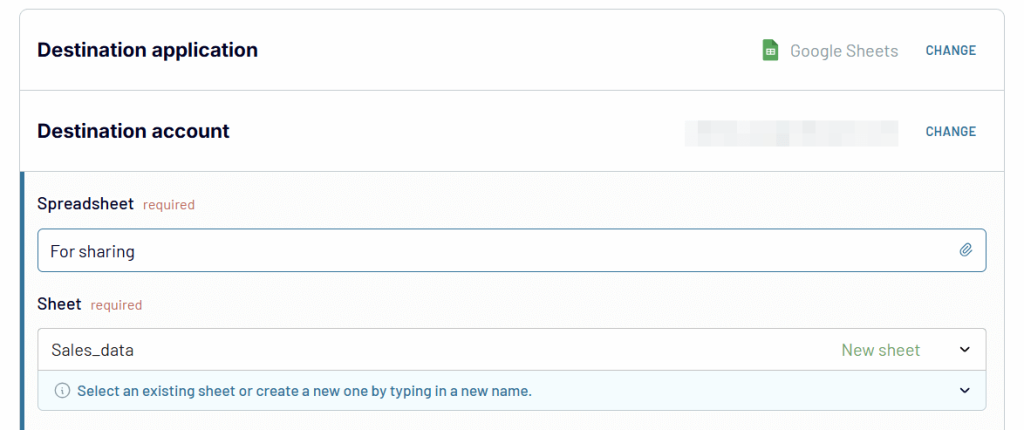
Task: Focus the Spreadsheet field containing For sharing
Action: (512, 250)
